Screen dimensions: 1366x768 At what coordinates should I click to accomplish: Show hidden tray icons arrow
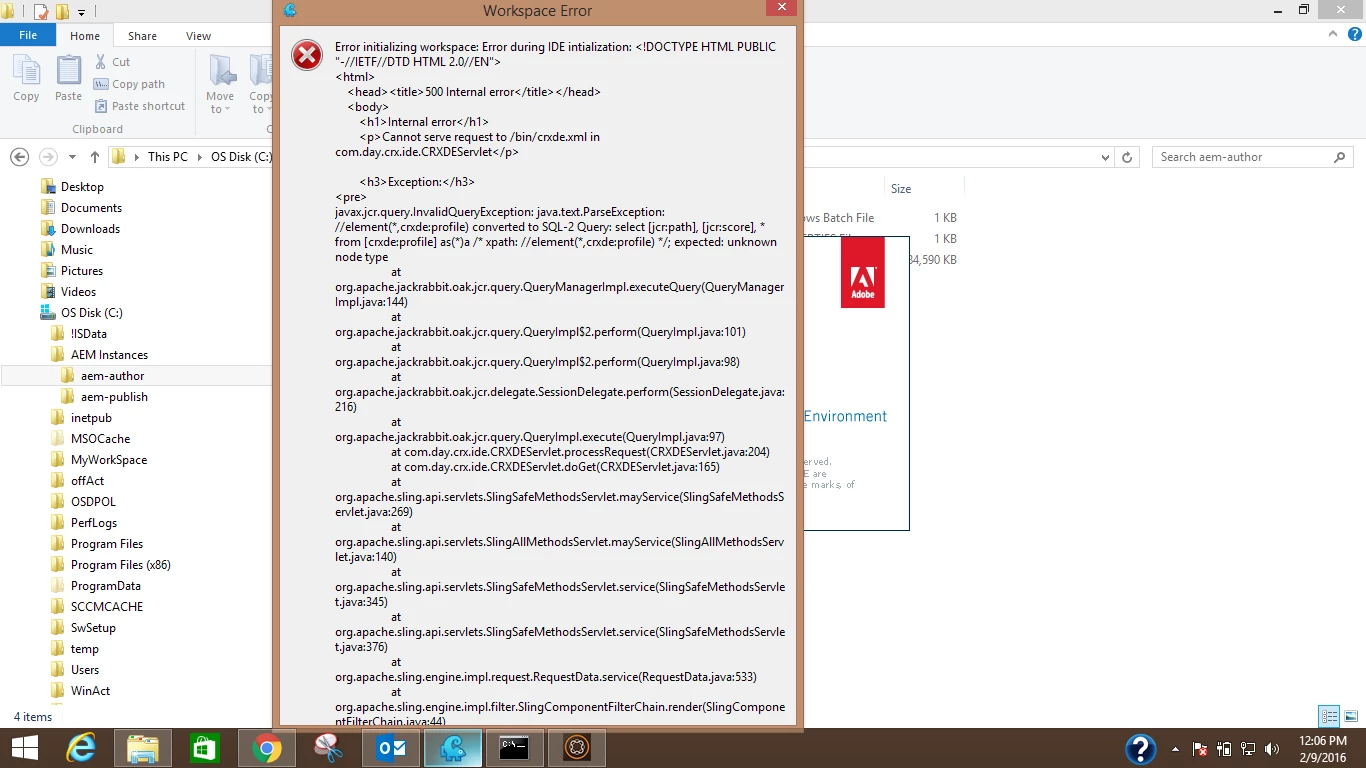click(x=1174, y=749)
